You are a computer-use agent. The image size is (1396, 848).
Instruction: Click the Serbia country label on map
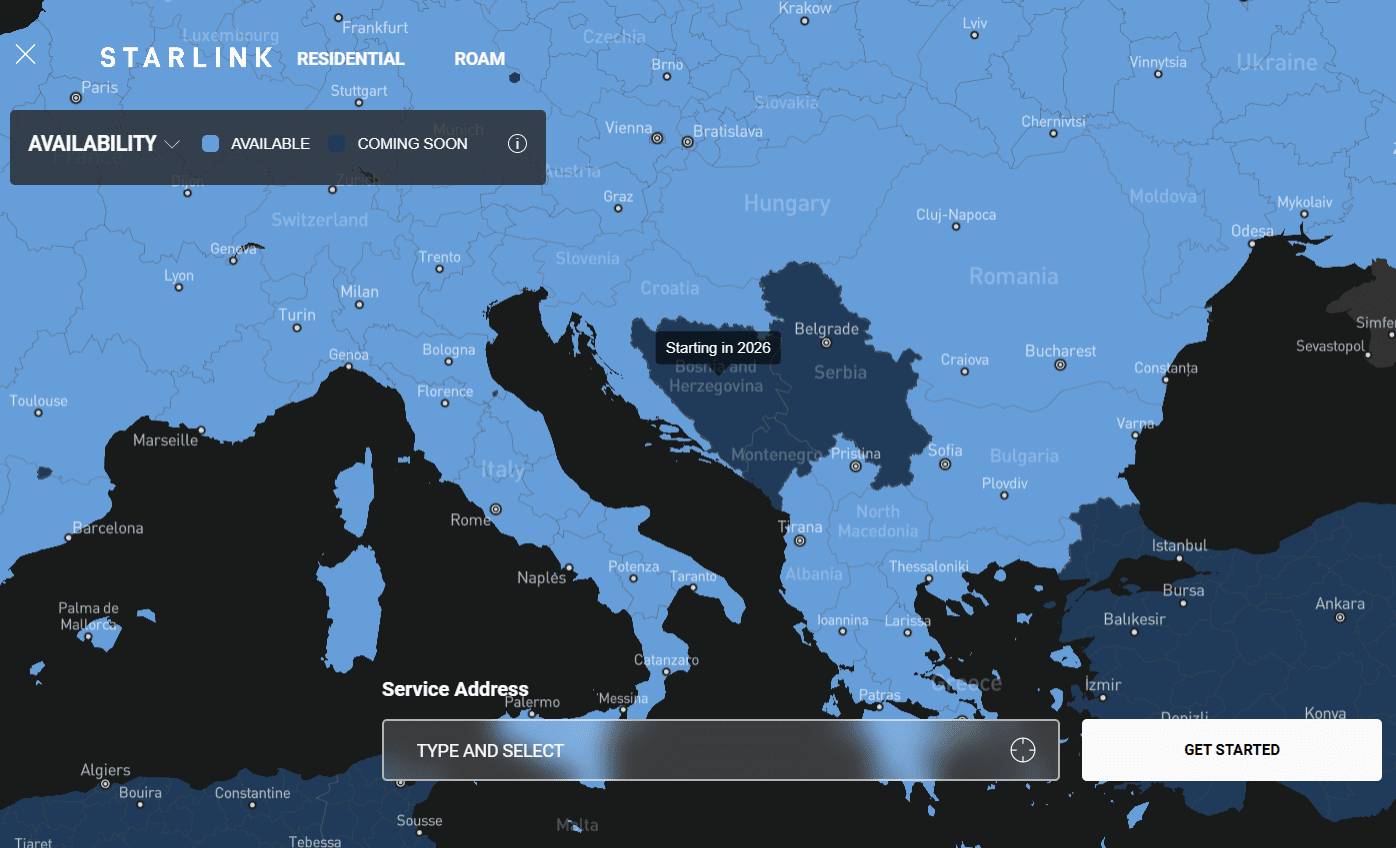click(840, 372)
